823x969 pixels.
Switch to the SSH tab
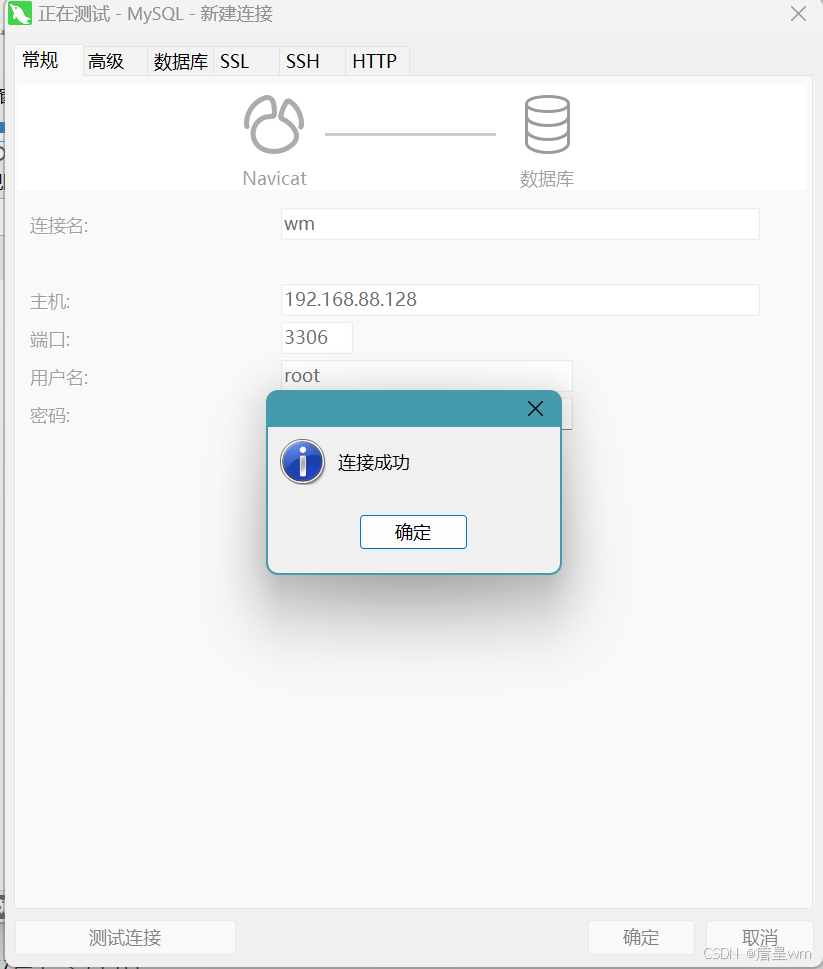point(312,61)
